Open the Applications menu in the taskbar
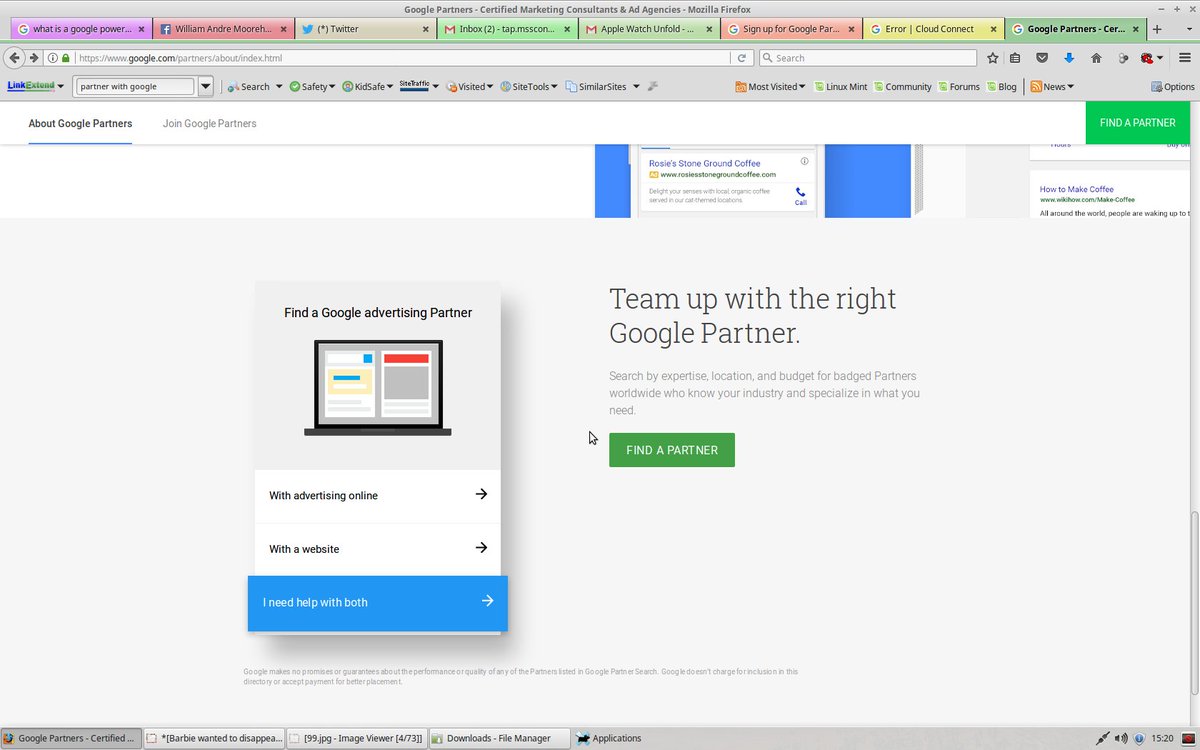Screen dimensions: 1200x750 pyautogui.click(x=609, y=738)
